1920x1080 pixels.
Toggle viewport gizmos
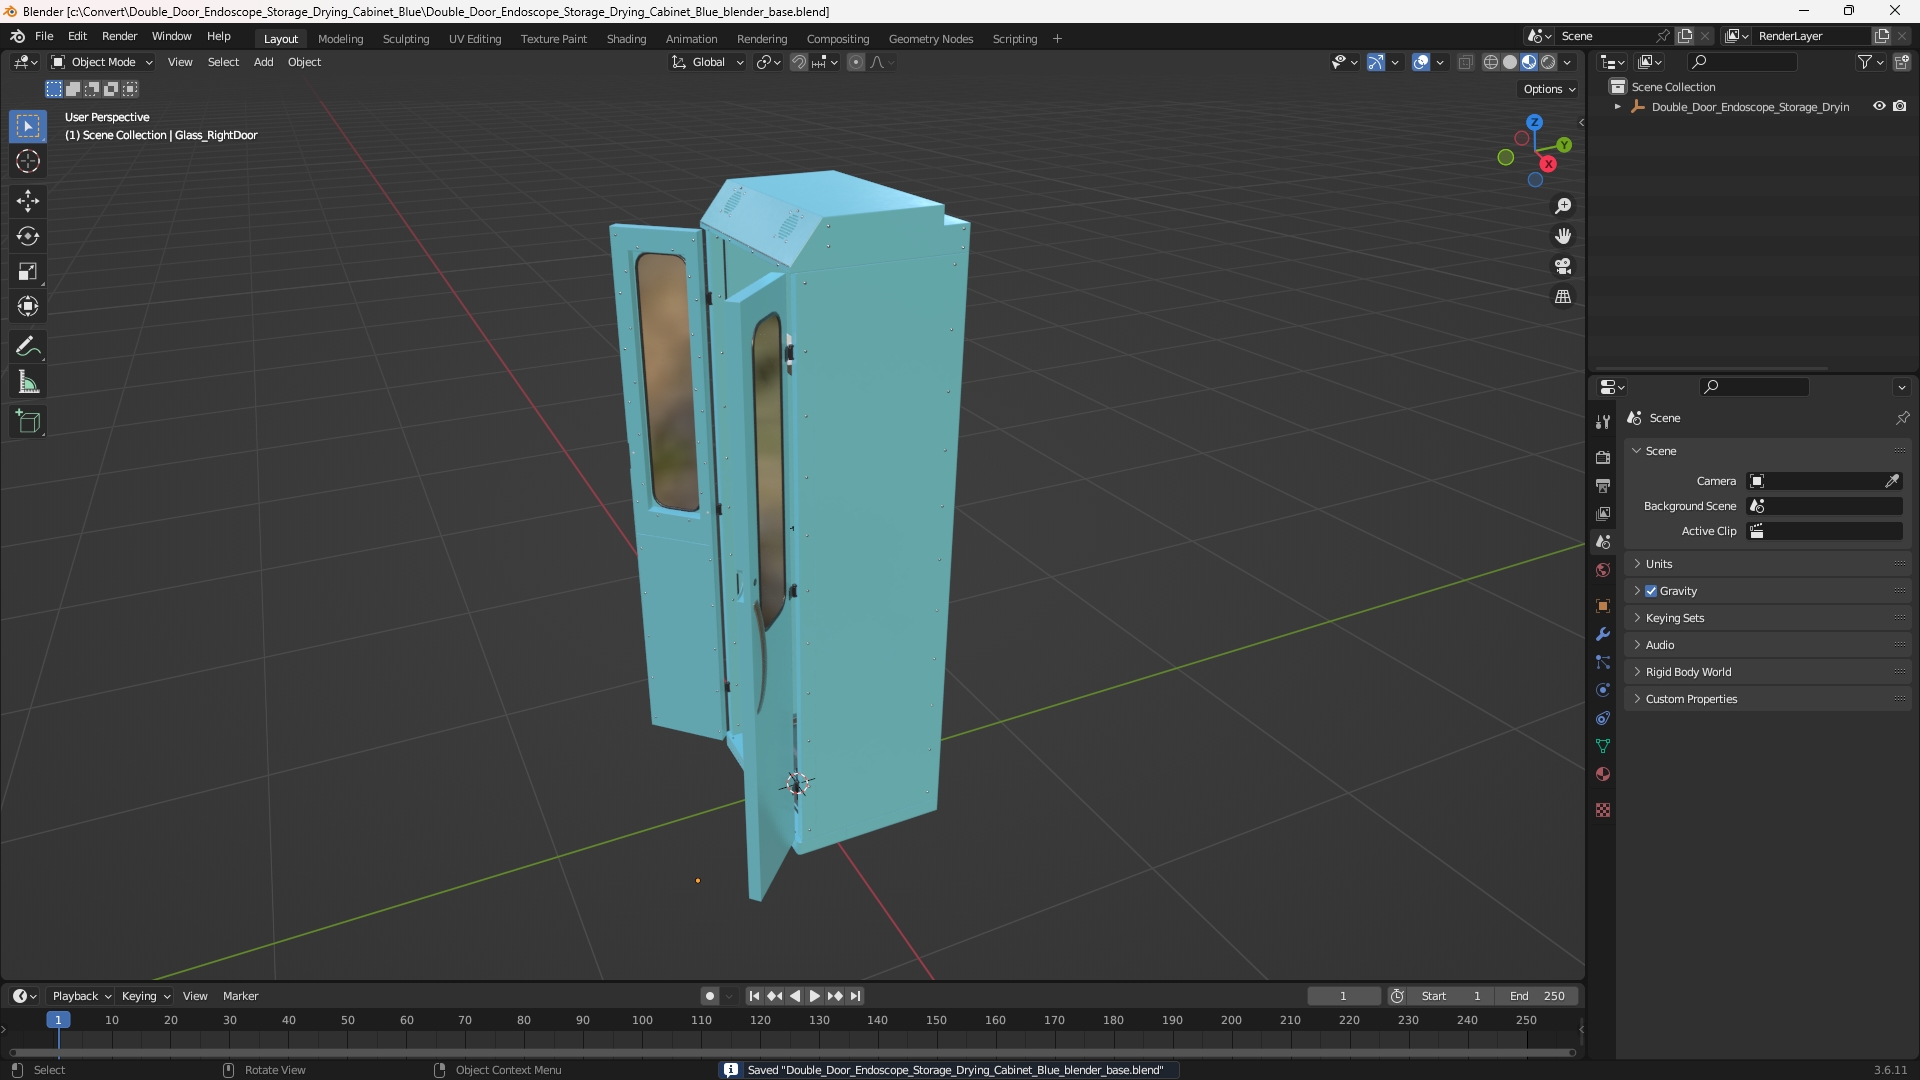pos(1376,62)
